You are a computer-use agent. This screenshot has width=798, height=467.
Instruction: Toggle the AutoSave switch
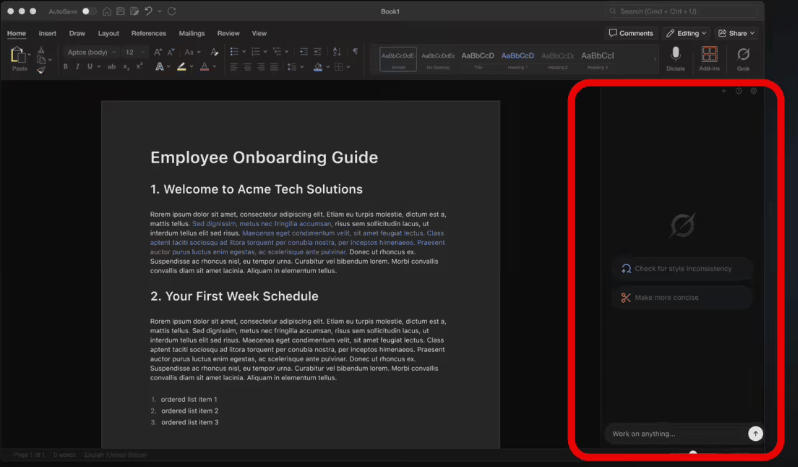pyautogui.click(x=89, y=11)
